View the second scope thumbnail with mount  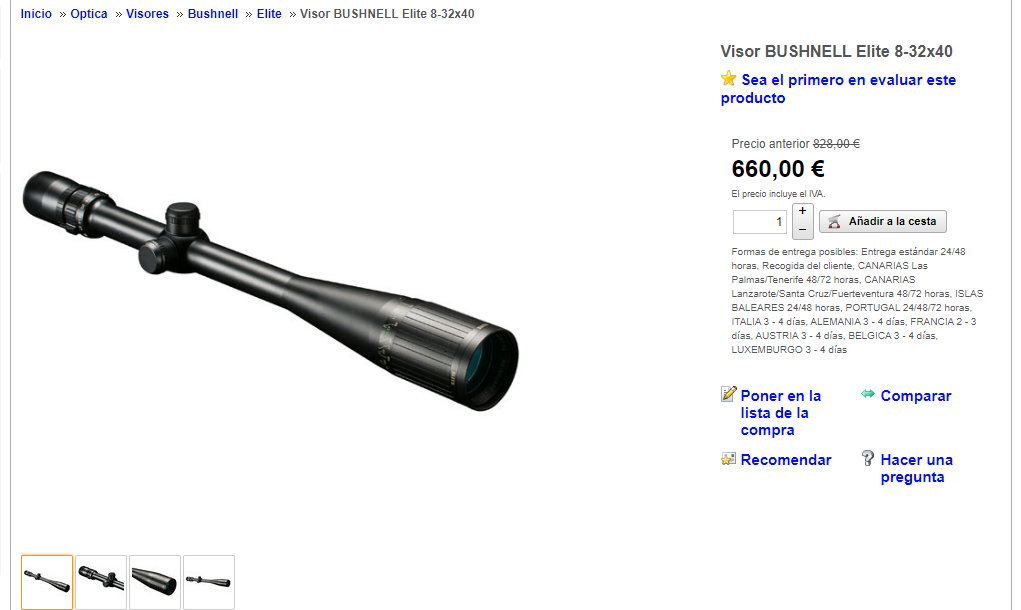[101, 582]
